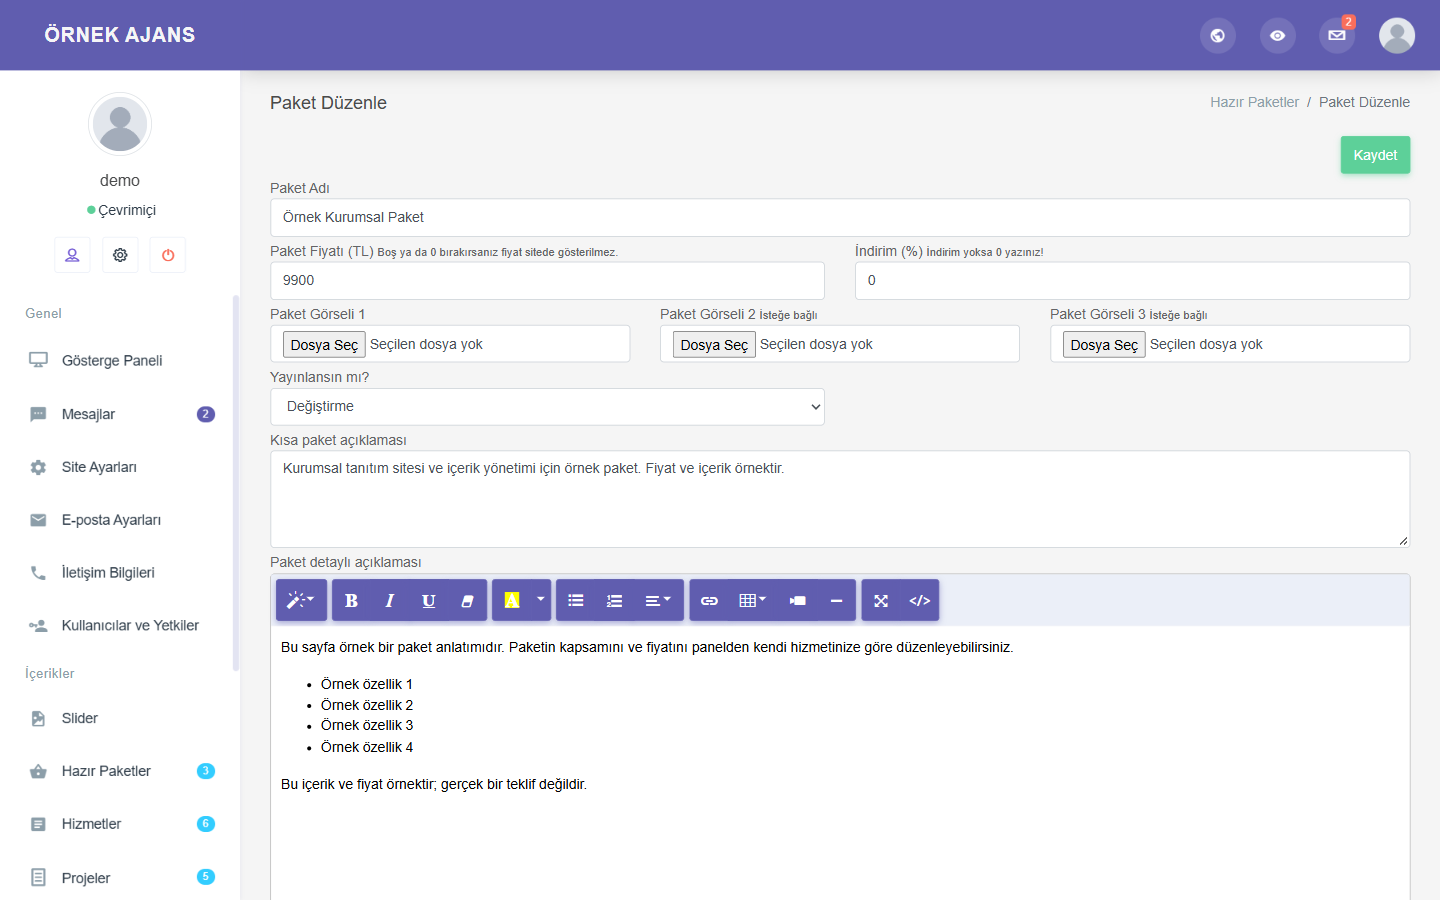Click the sidebar profile user icon

pyautogui.click(x=72, y=255)
